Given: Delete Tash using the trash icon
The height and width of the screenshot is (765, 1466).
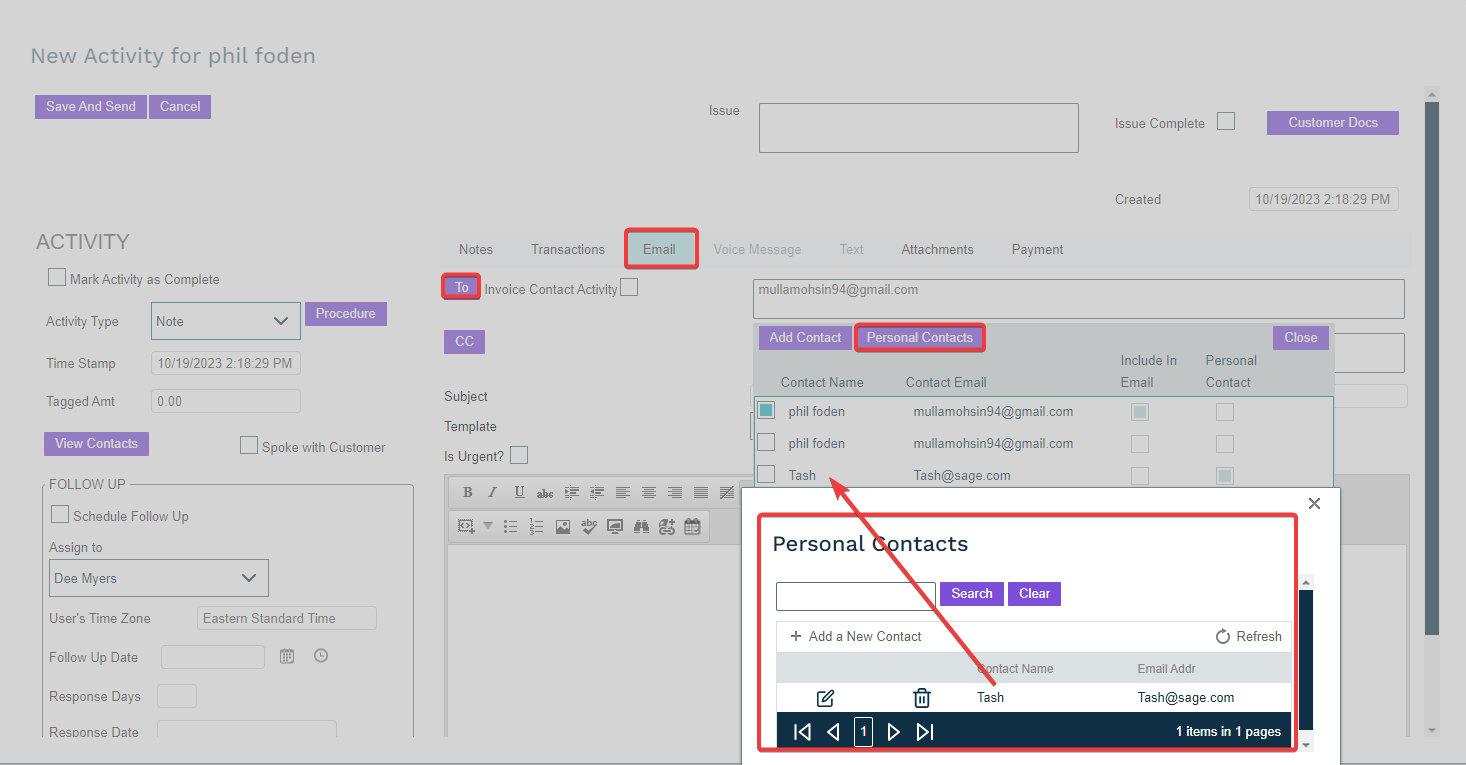Looking at the screenshot, I should [x=922, y=698].
